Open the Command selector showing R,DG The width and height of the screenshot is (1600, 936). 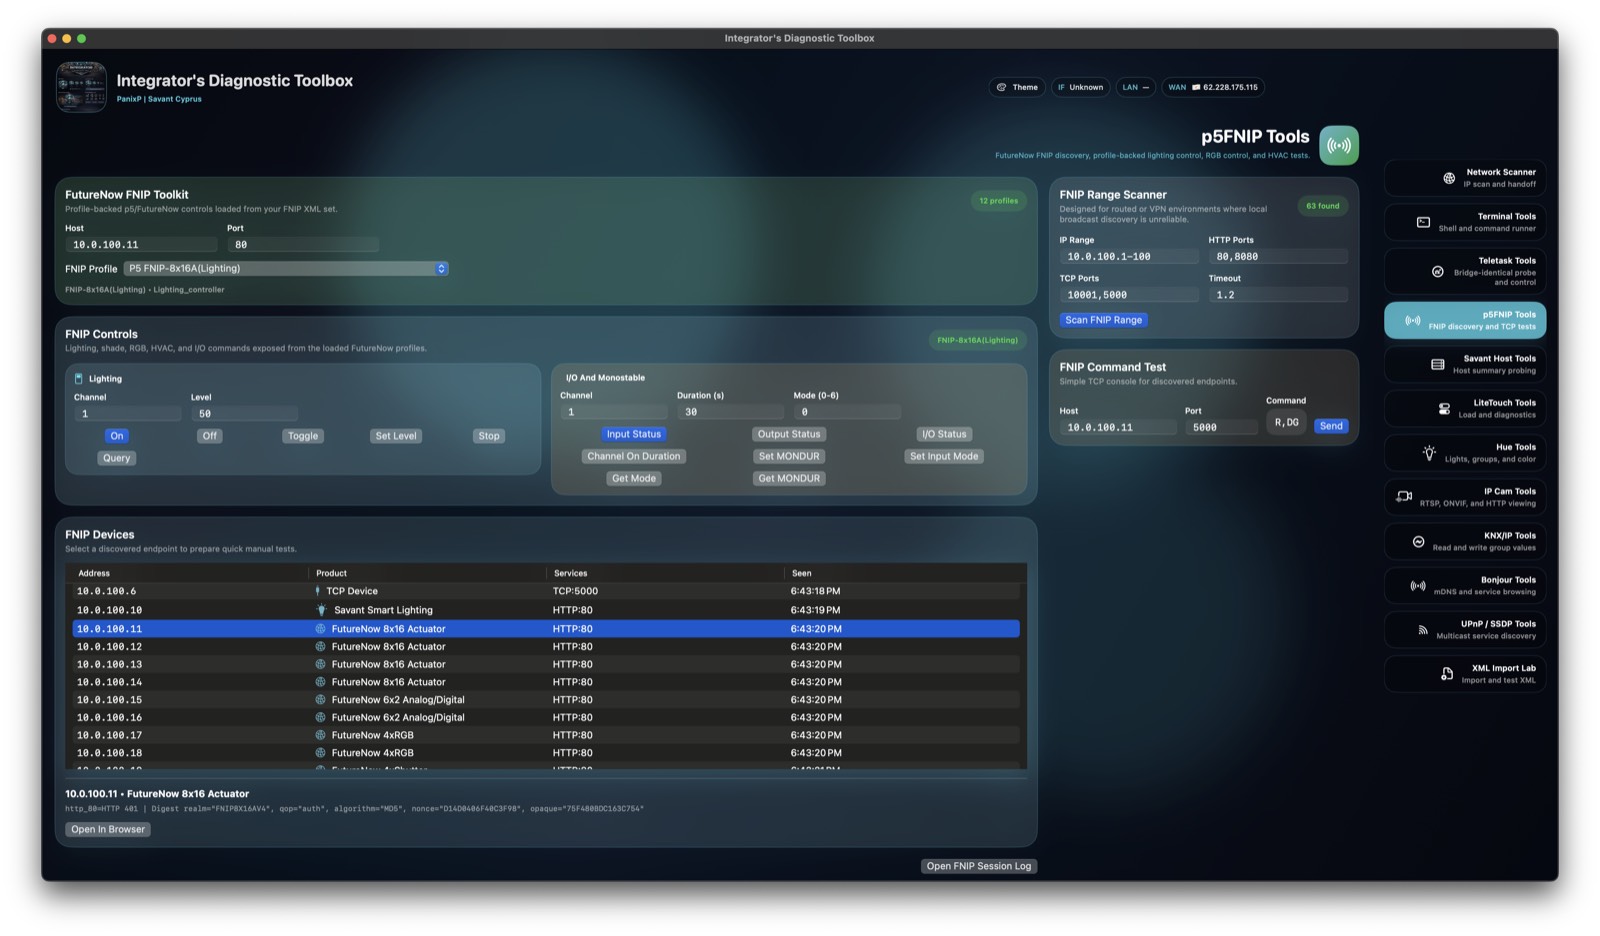pyautogui.click(x=1286, y=422)
